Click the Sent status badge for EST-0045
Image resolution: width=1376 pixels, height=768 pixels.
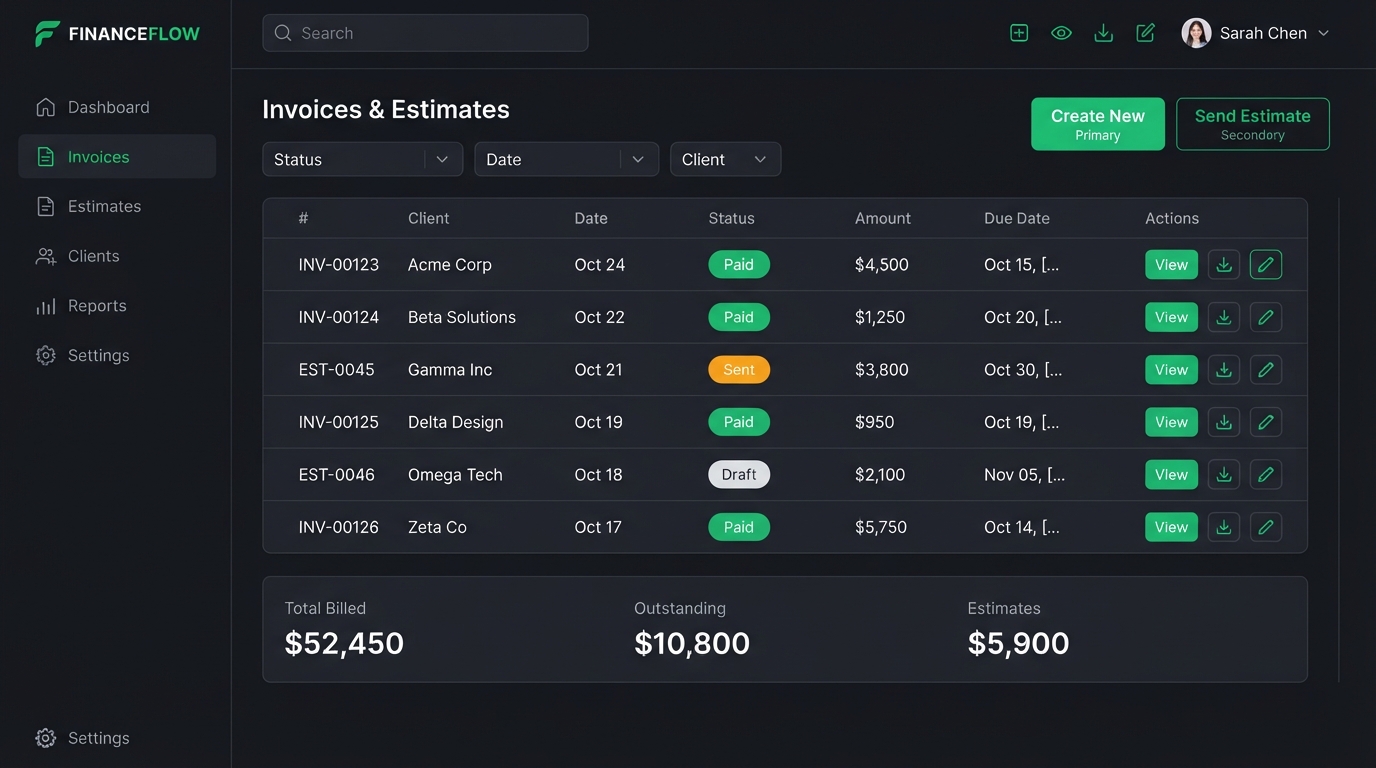pos(739,370)
